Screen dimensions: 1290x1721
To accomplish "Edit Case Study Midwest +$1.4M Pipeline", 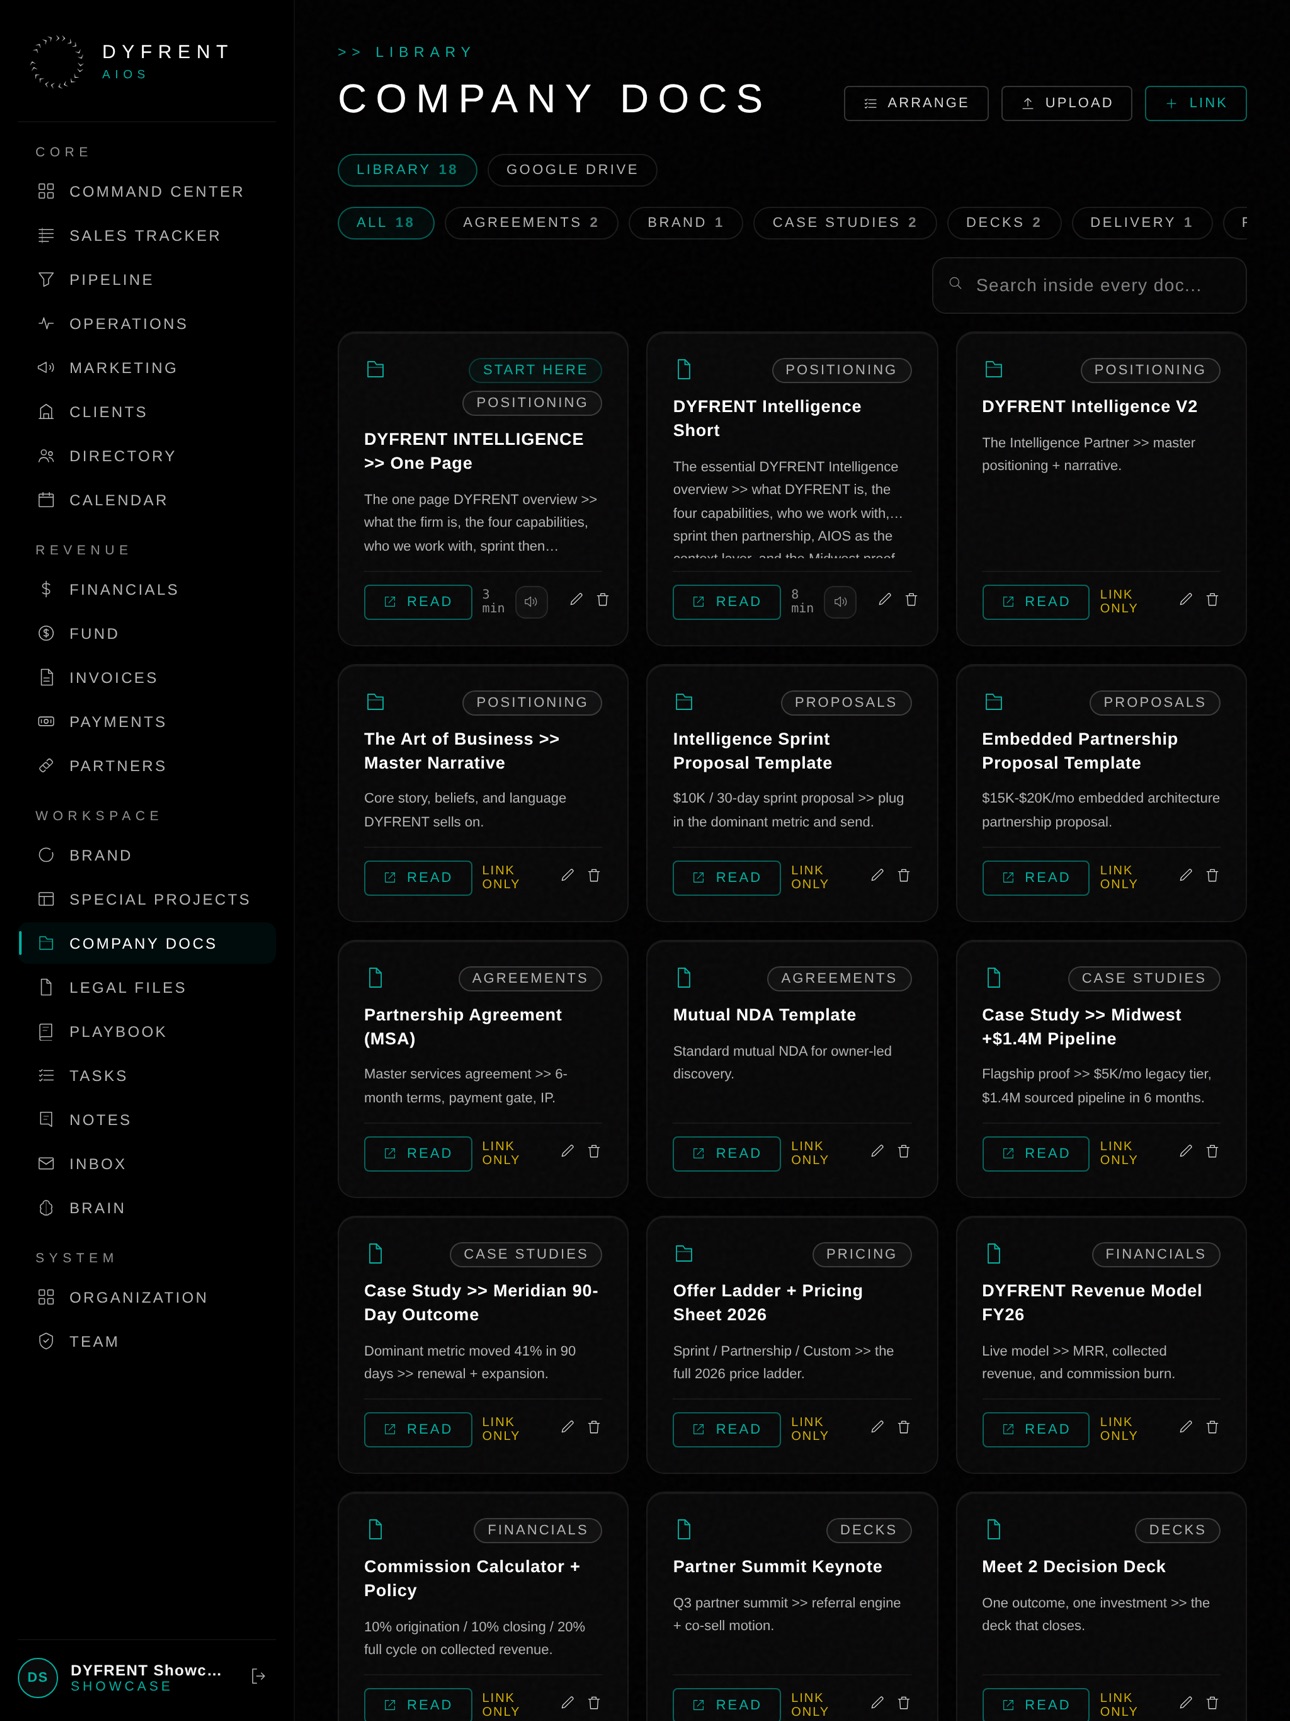I will [x=1185, y=1152].
